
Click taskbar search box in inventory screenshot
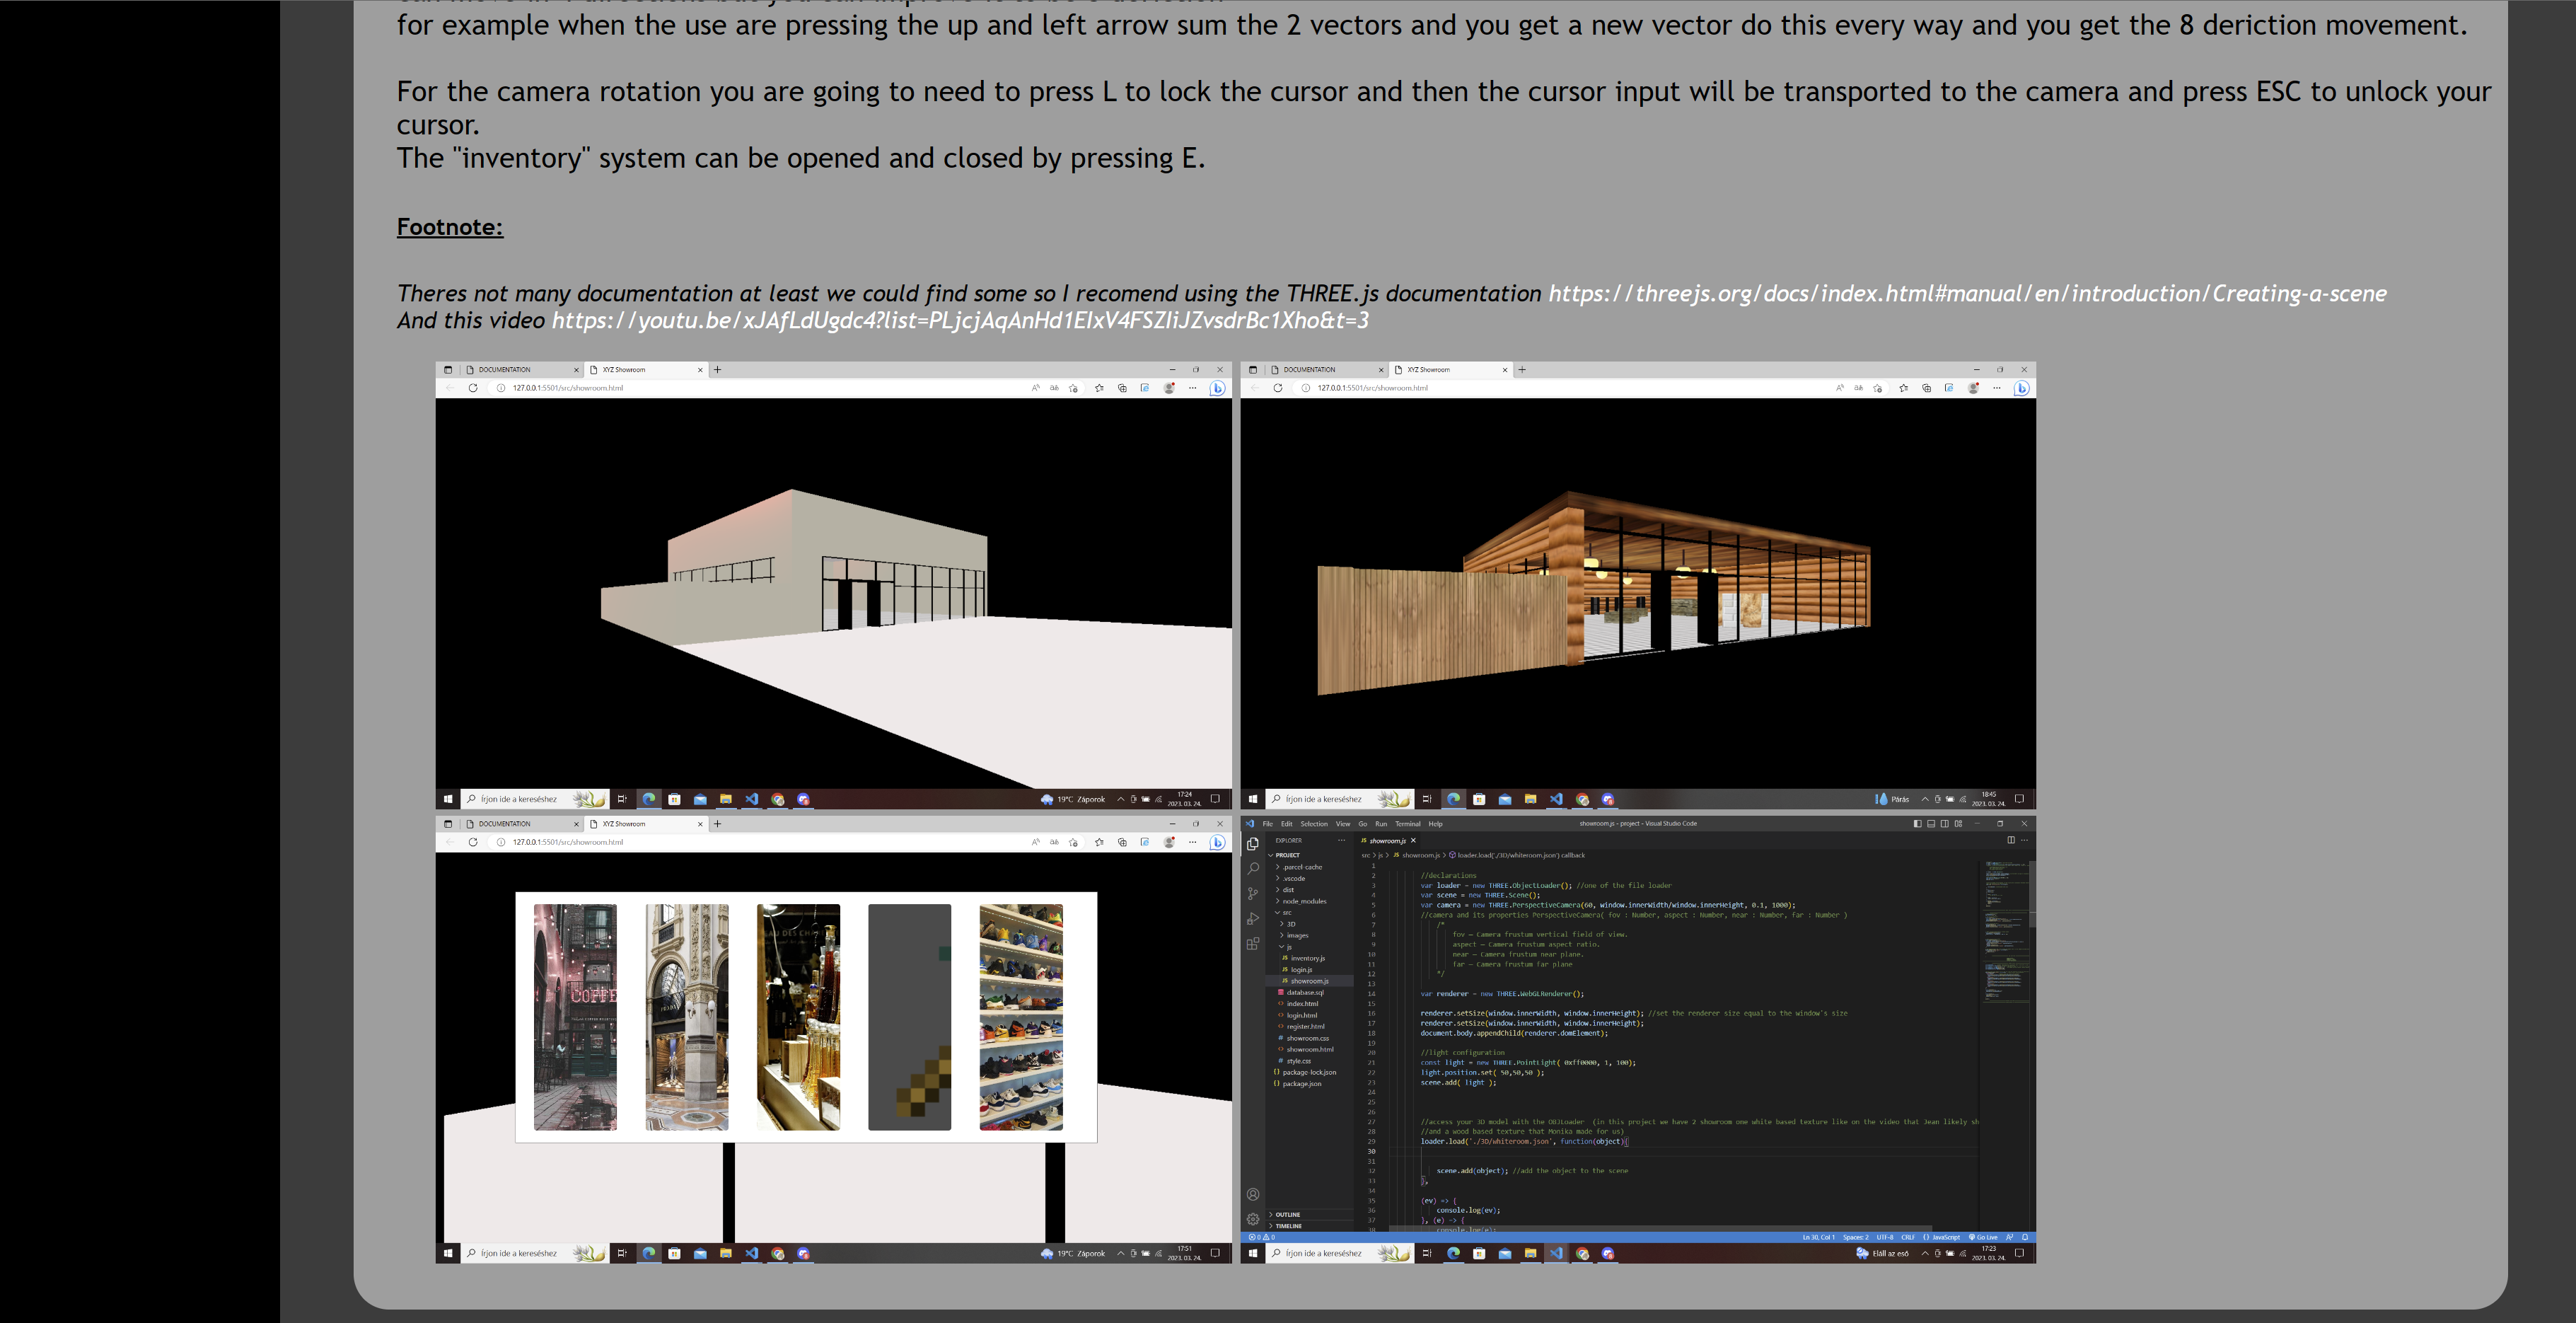pos(534,1253)
